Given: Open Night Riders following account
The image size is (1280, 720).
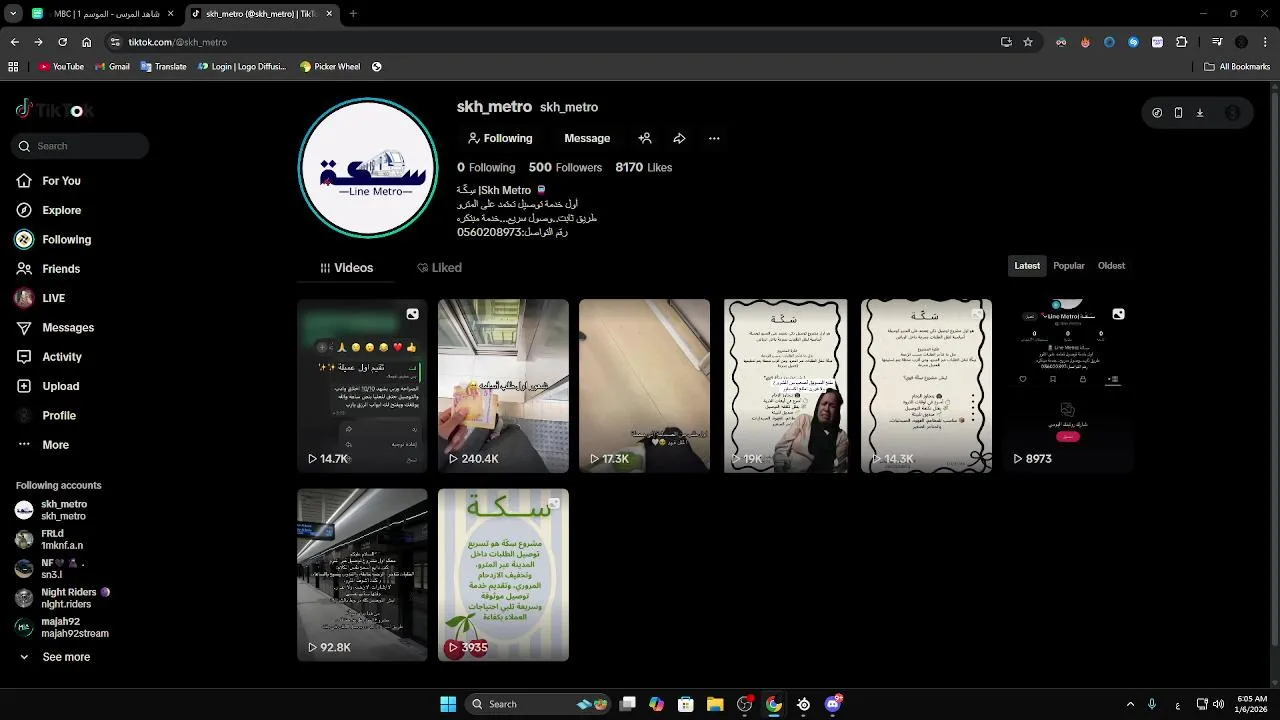Looking at the screenshot, I should coord(62,598).
